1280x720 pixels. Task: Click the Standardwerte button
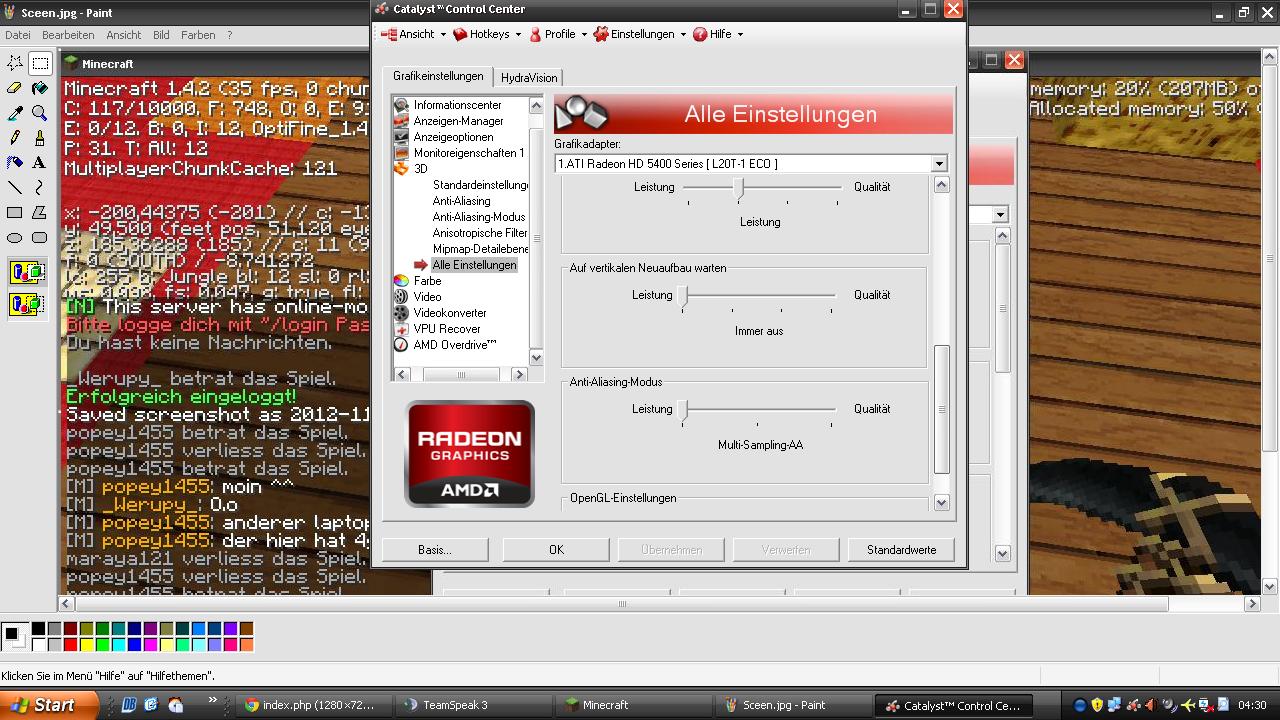(901, 550)
